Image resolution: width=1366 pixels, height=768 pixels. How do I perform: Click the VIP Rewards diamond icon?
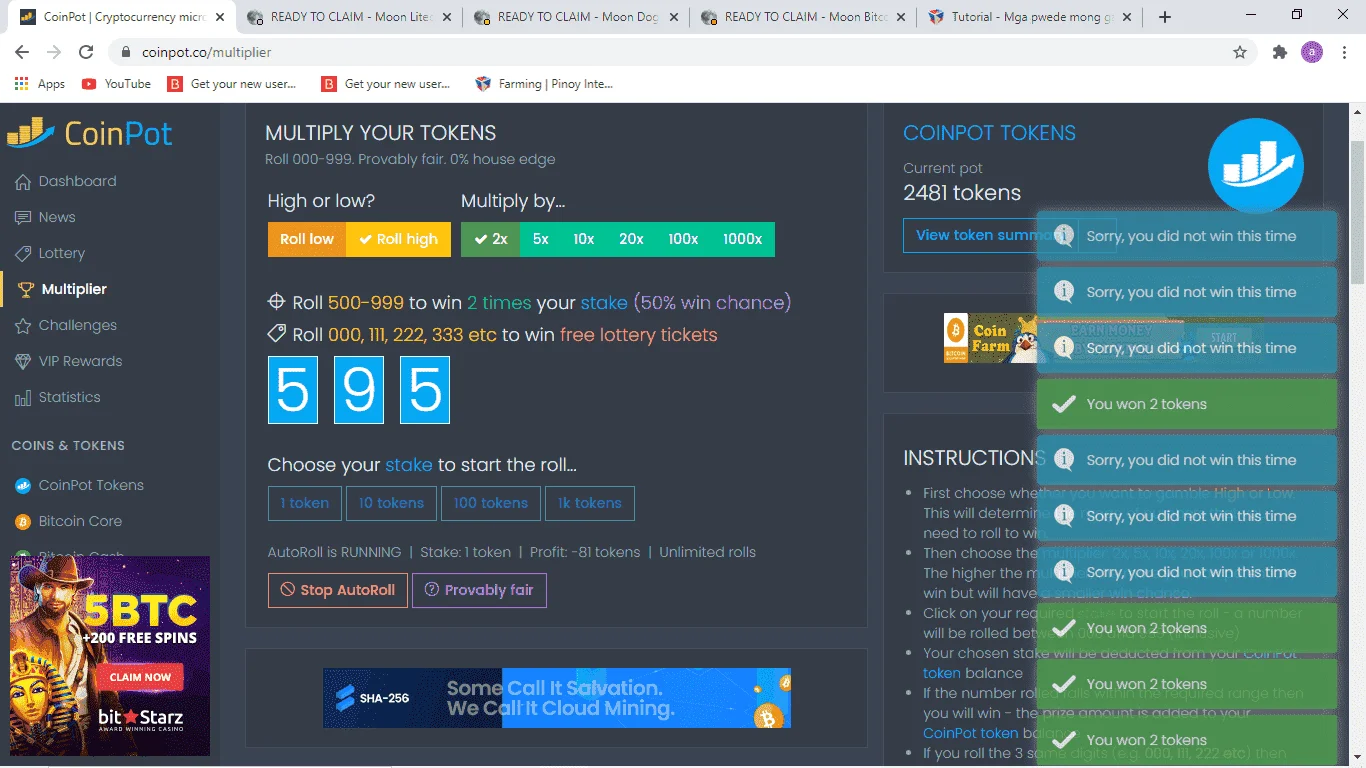click(x=22, y=362)
